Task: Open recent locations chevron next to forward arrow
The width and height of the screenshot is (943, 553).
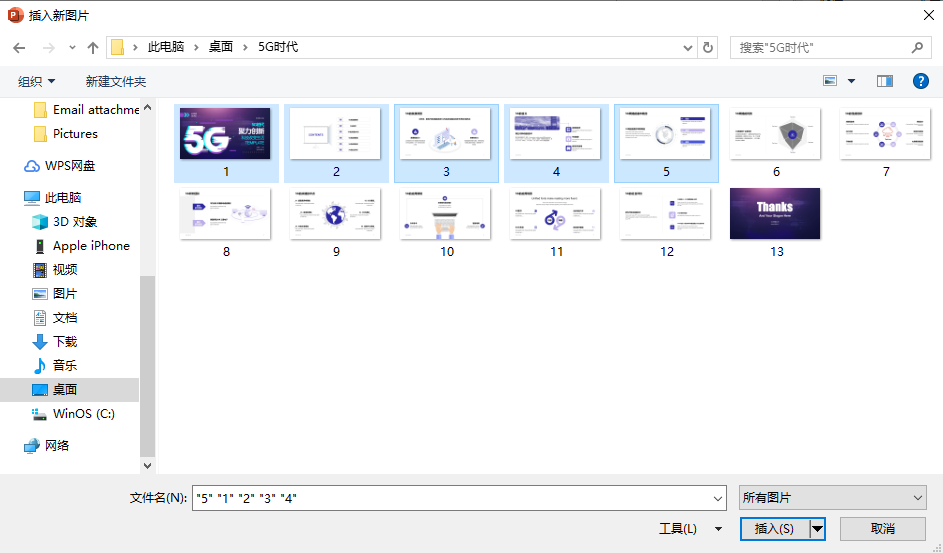Action: coord(72,47)
